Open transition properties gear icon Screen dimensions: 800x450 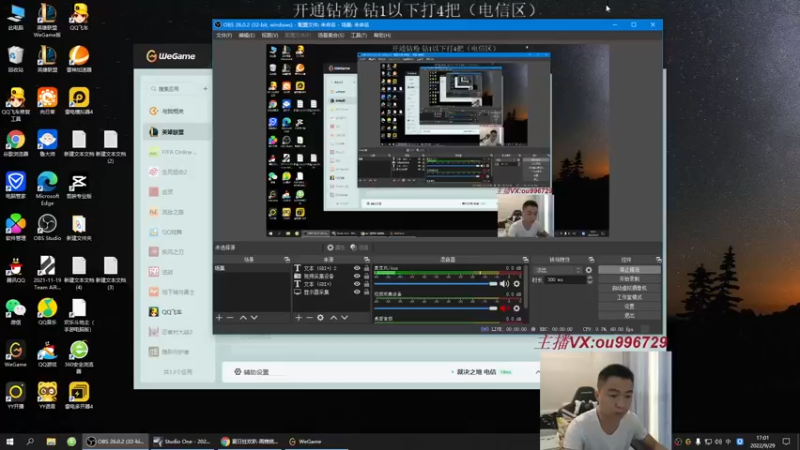coord(589,270)
